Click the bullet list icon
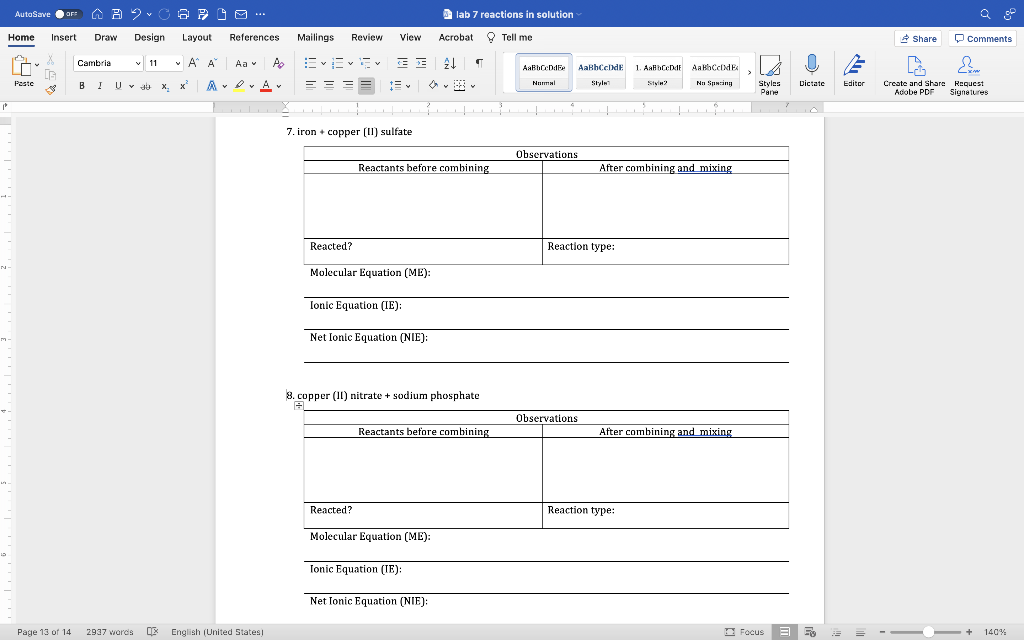Viewport: 1024px width, 640px height. (x=311, y=63)
